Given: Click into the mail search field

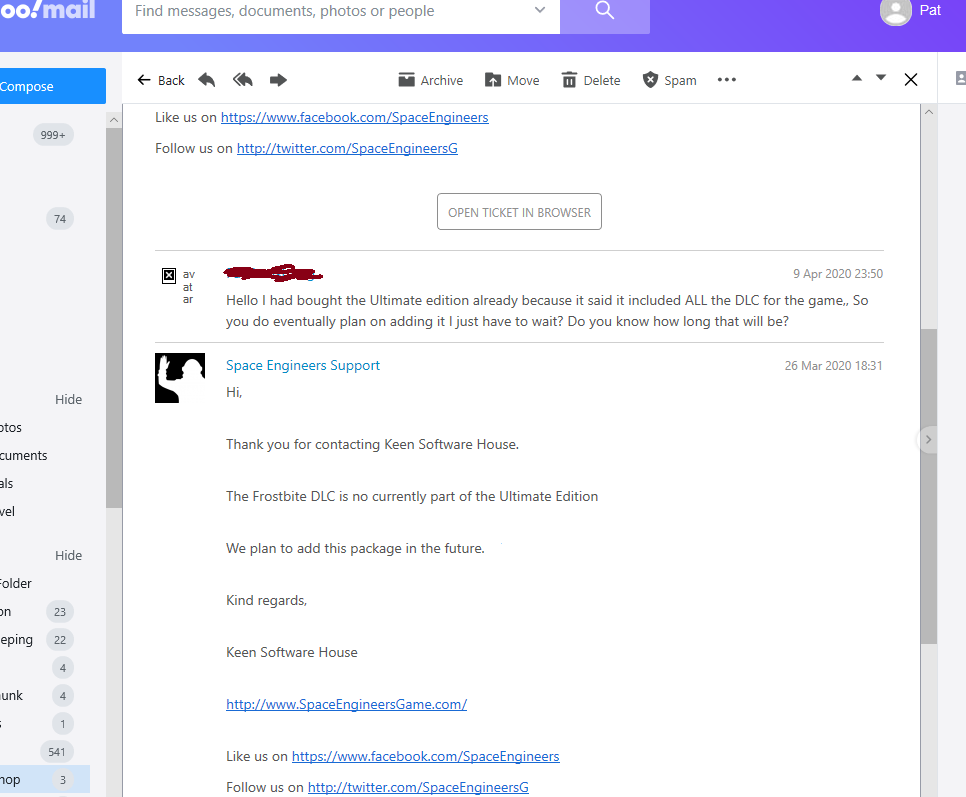Looking at the screenshot, I should (x=330, y=12).
